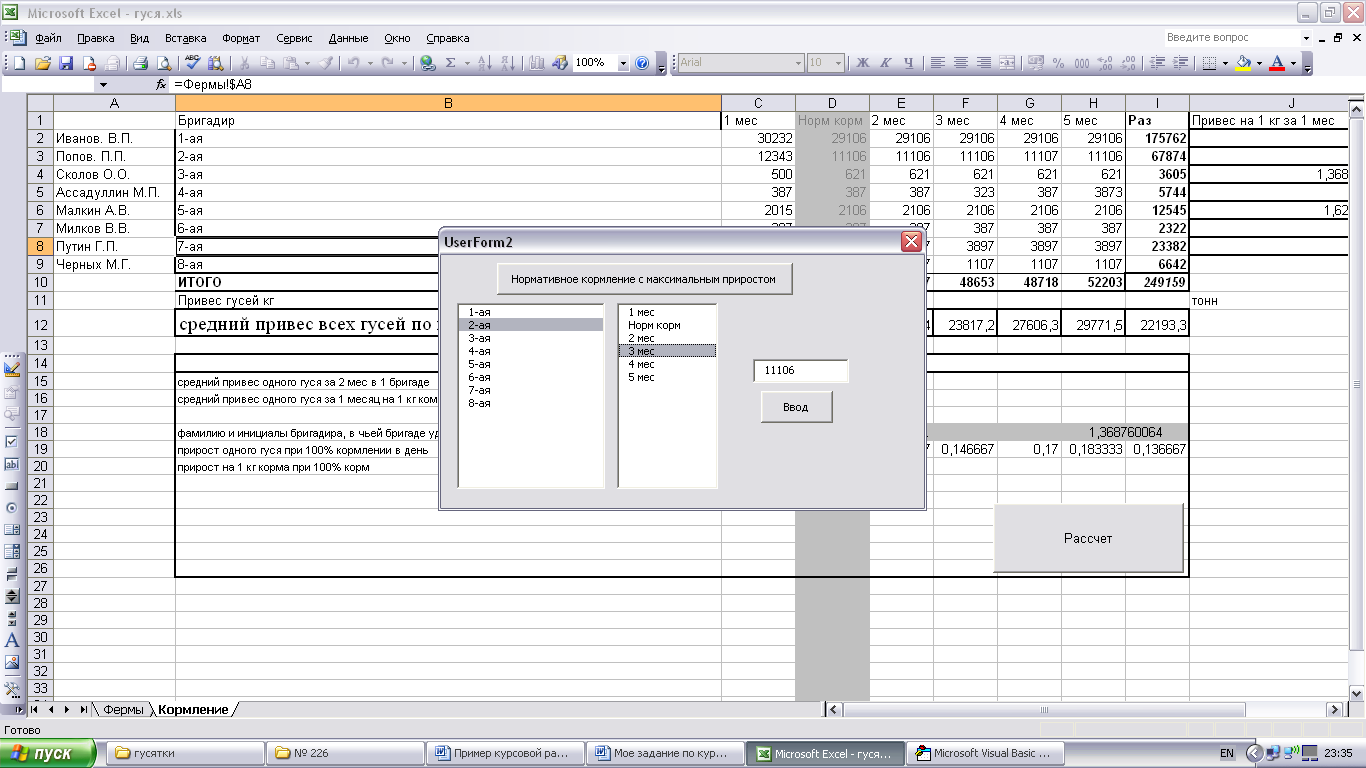Select the Checkbox control in the Control Toolbox
The width and height of the screenshot is (1366, 768).
click(x=12, y=441)
